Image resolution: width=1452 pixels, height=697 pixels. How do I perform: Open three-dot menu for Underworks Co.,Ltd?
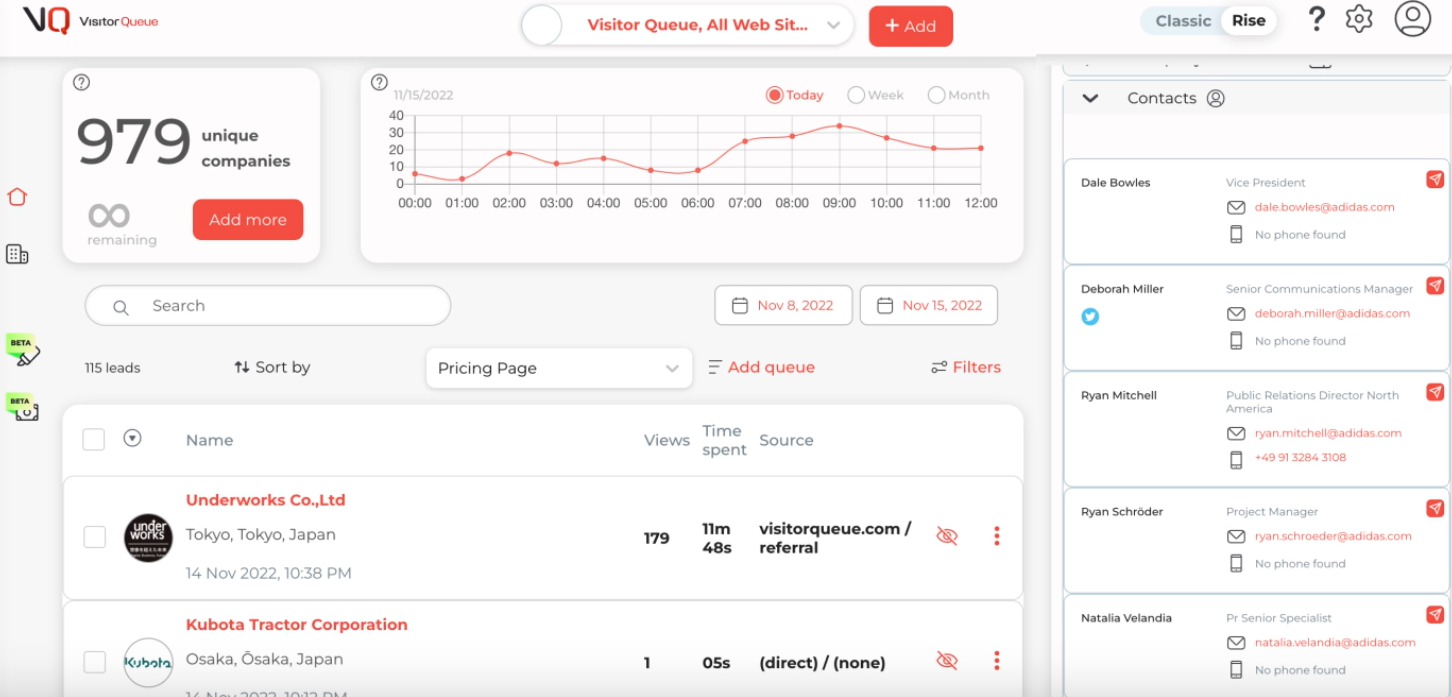(996, 537)
